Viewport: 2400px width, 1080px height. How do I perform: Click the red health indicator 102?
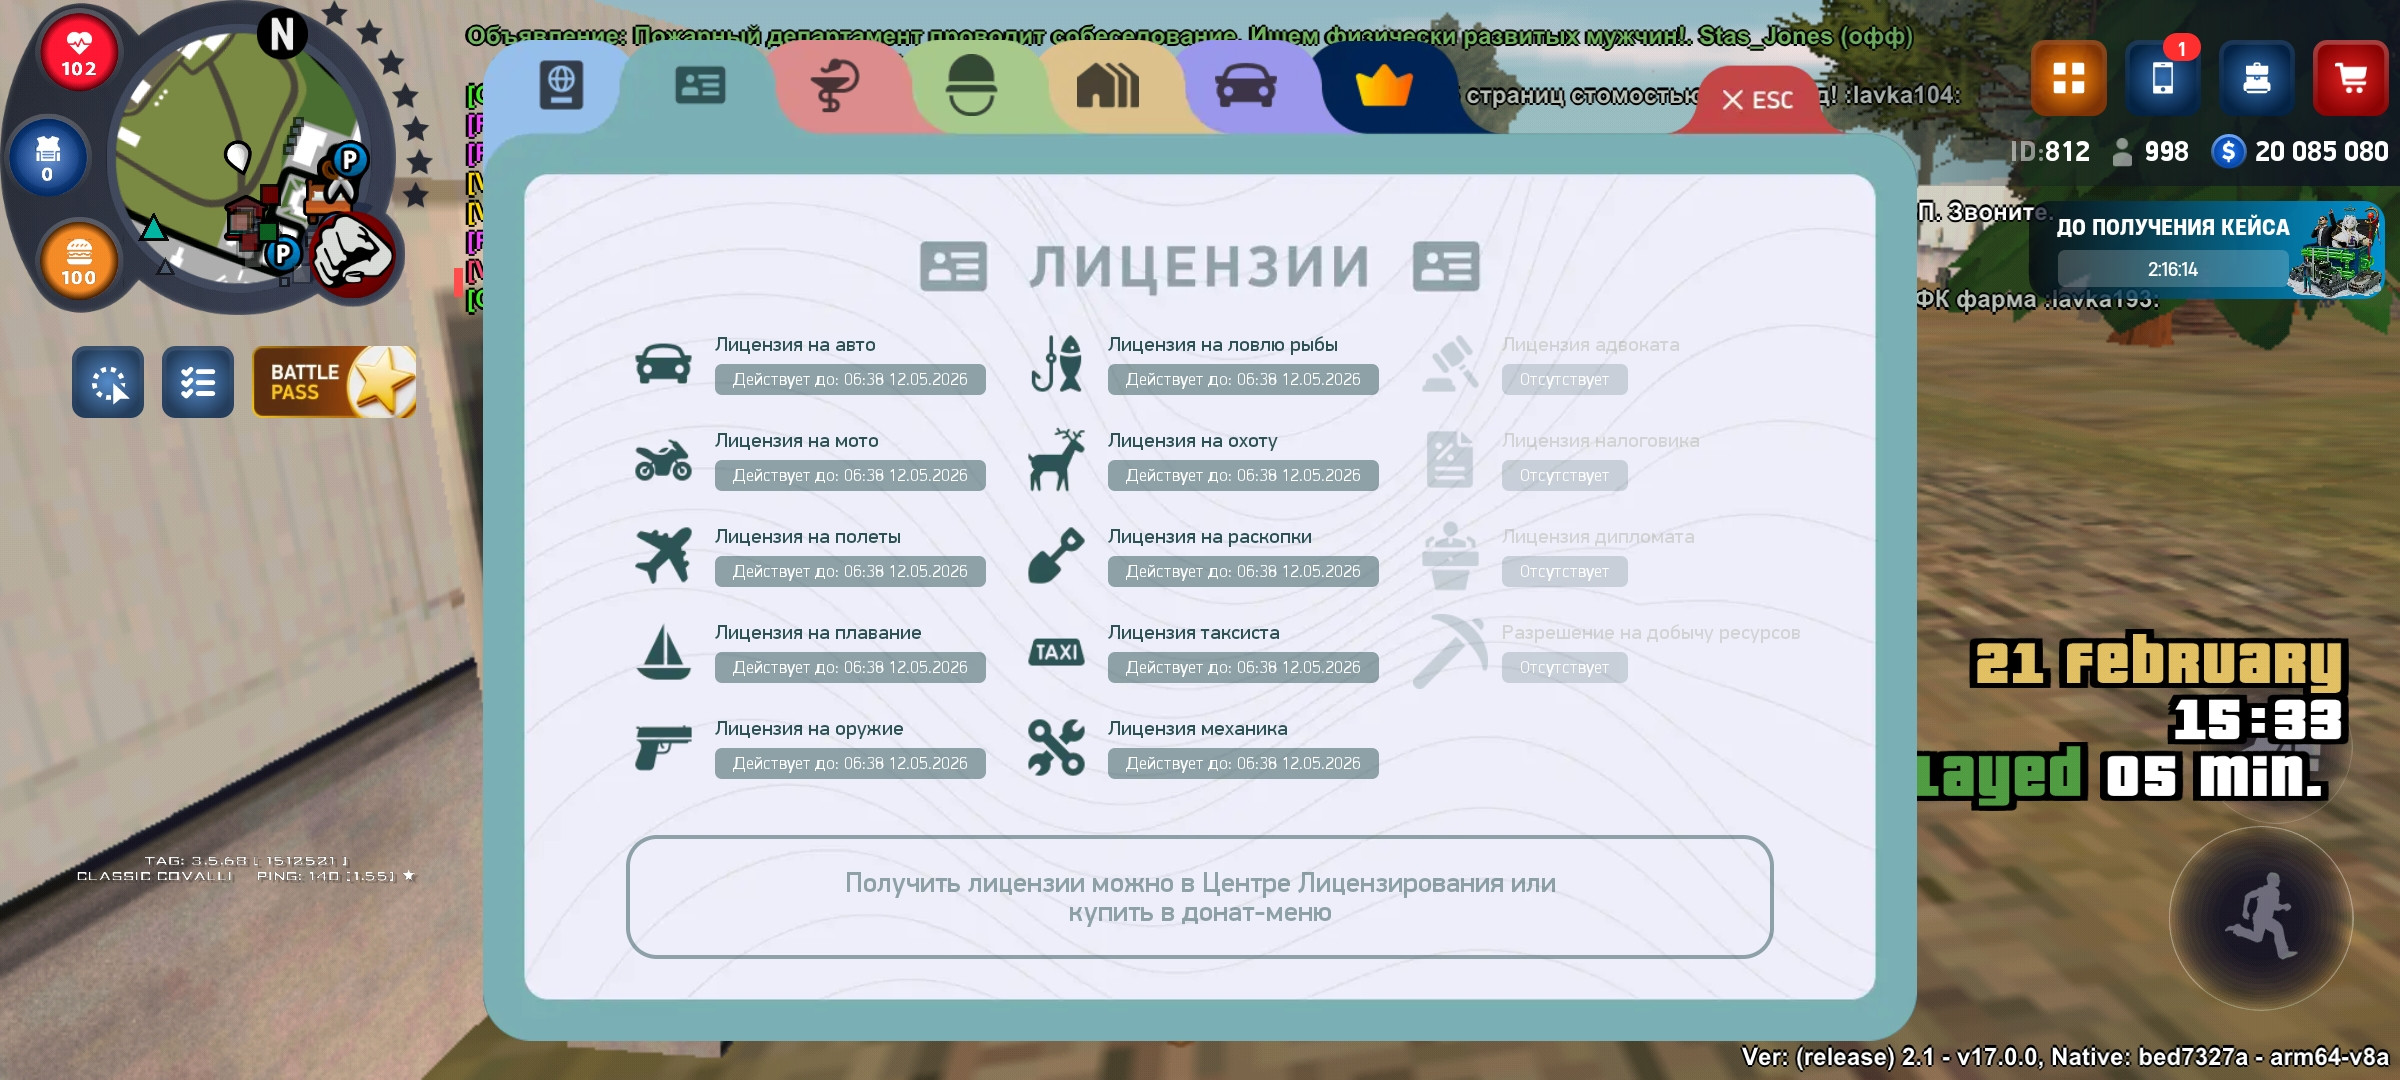pyautogui.click(x=79, y=52)
